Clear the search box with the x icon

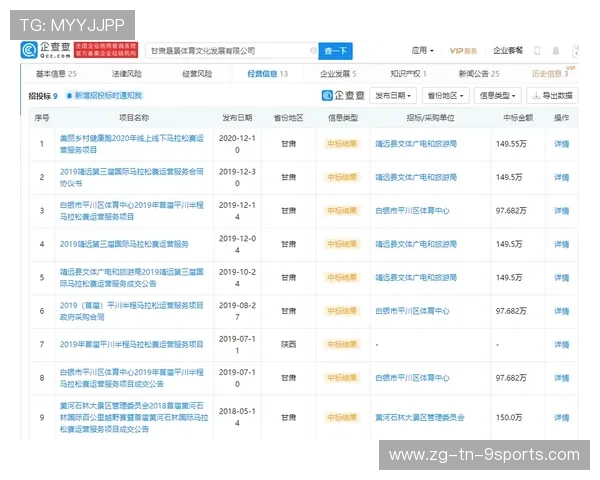[313, 51]
